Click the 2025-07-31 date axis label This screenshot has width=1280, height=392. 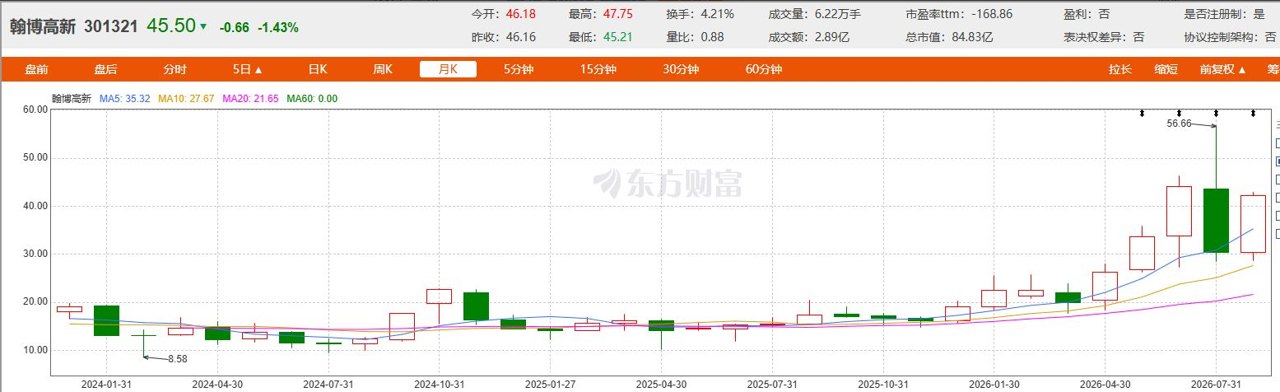(772, 383)
